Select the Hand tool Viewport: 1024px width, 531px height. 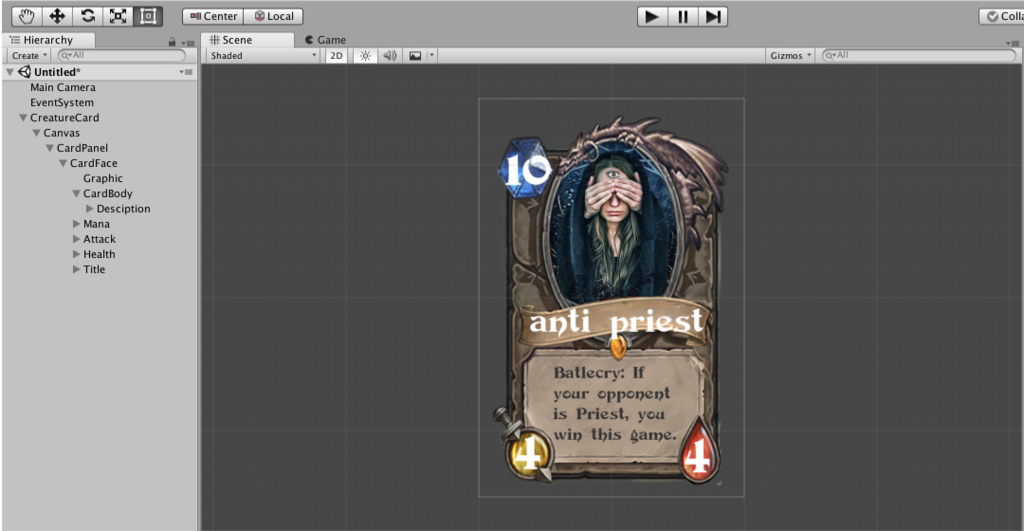[x=26, y=16]
